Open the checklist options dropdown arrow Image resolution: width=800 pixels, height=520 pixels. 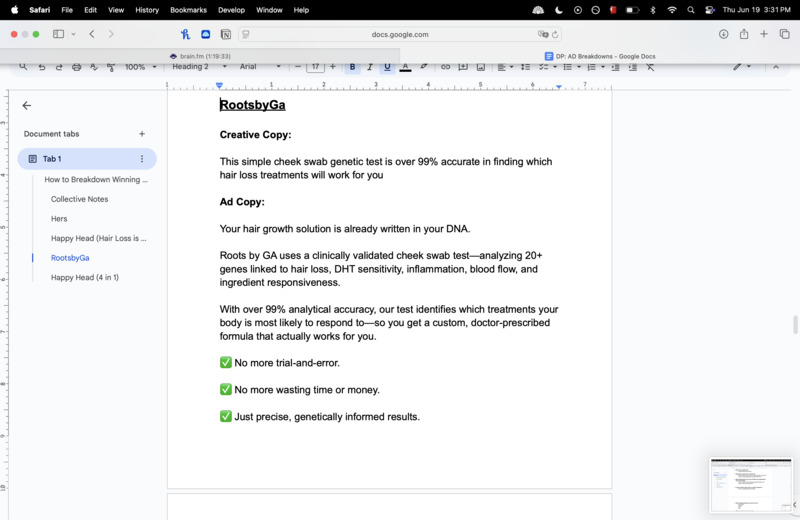pos(555,67)
